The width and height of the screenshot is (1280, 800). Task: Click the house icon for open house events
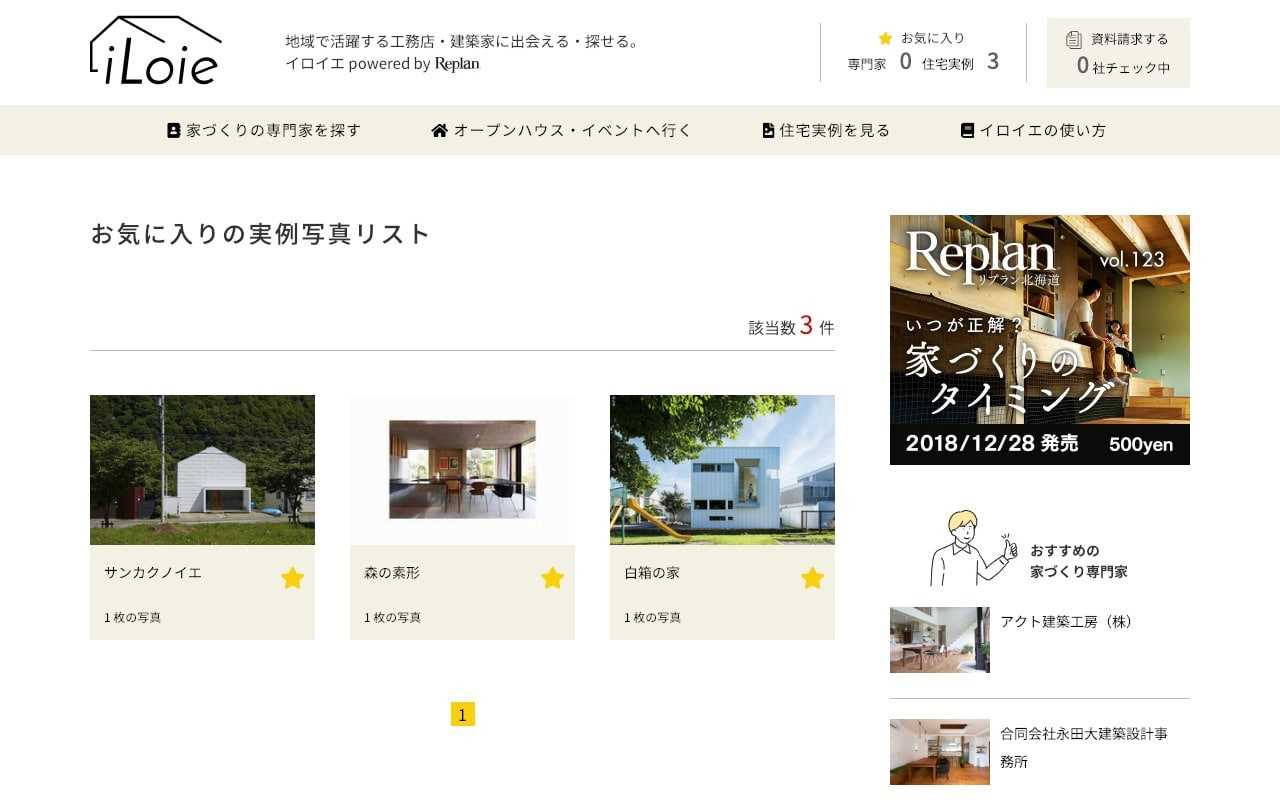pyautogui.click(x=440, y=130)
